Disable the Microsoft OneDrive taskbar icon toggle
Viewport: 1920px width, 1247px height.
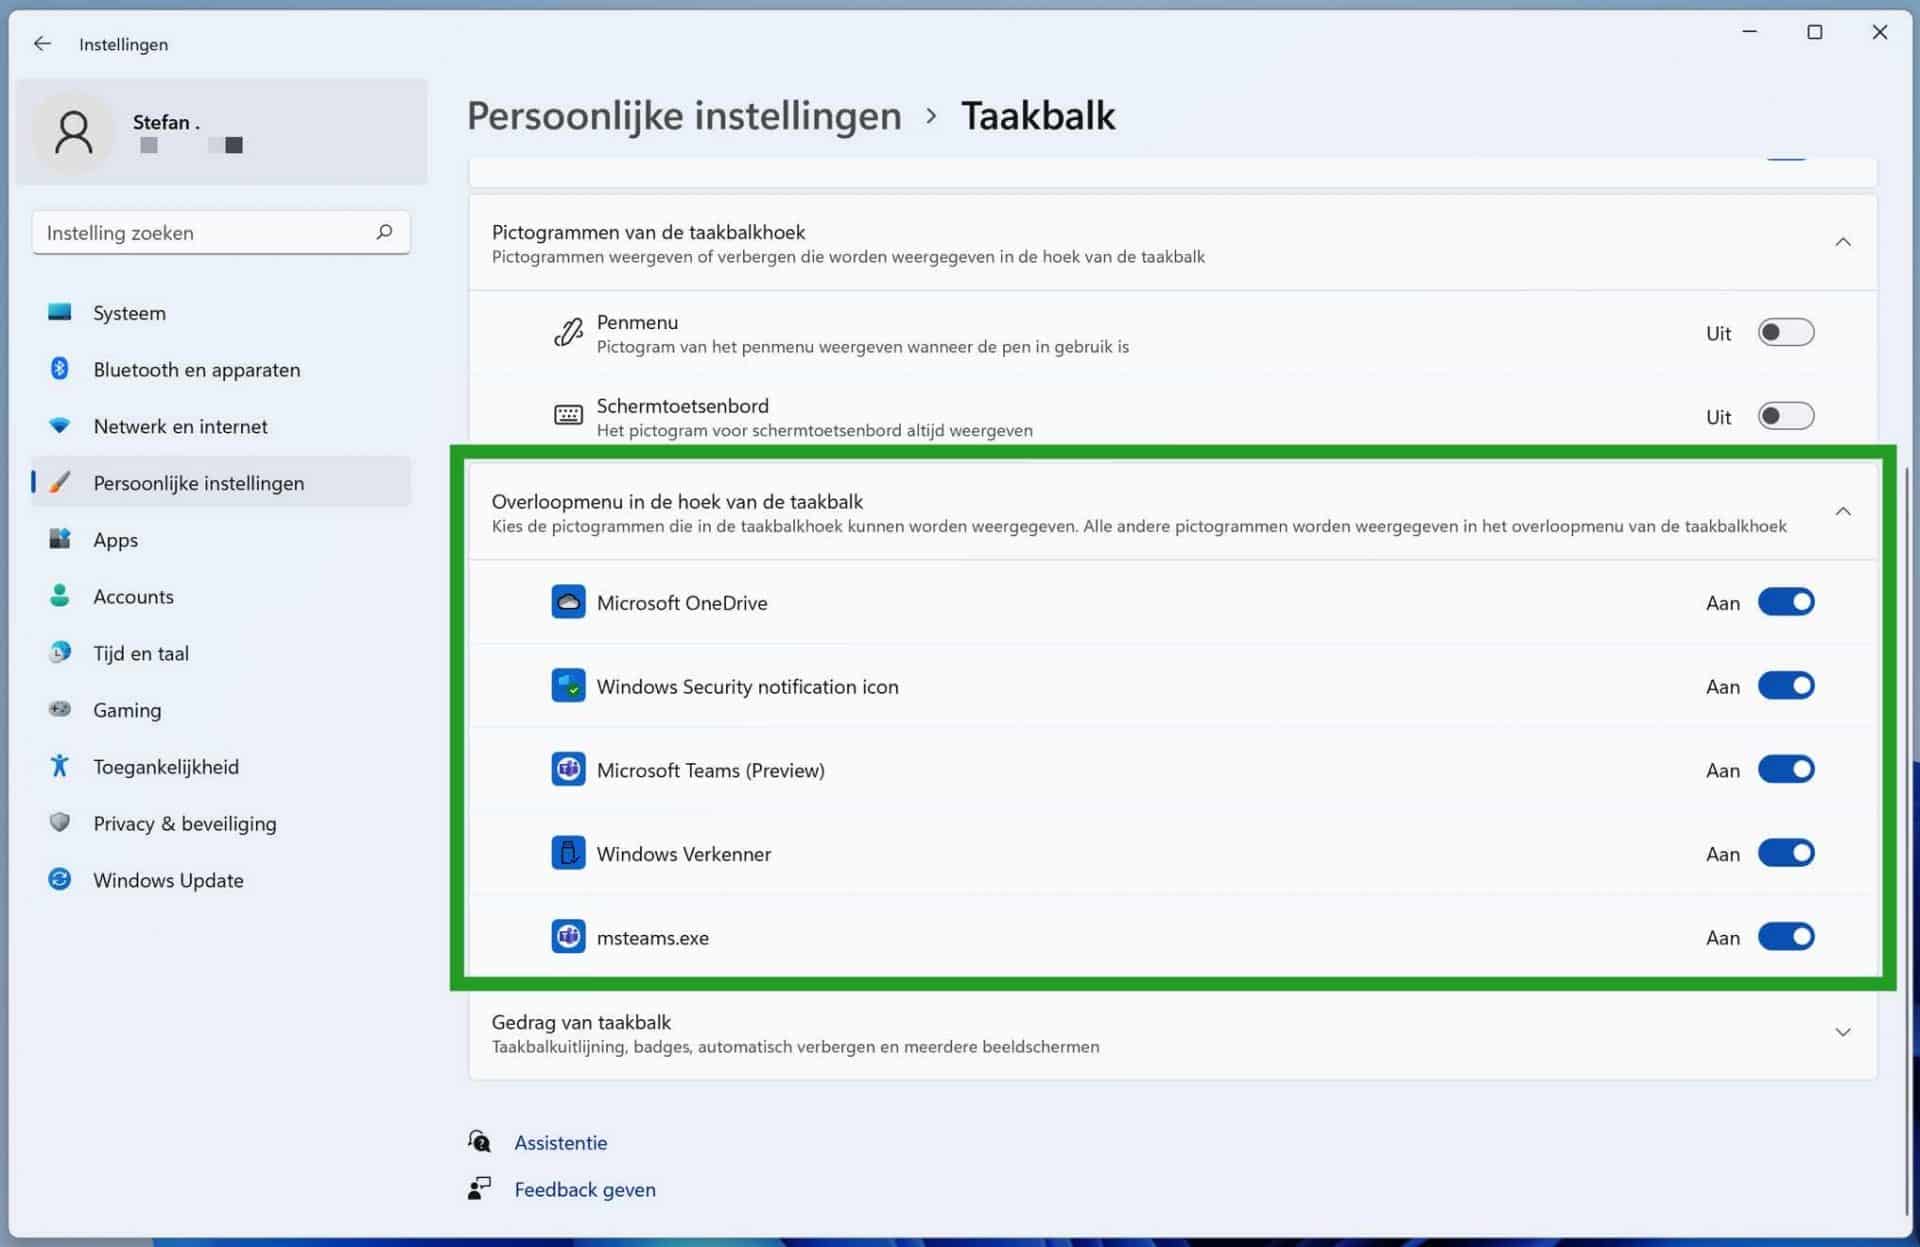click(1786, 602)
